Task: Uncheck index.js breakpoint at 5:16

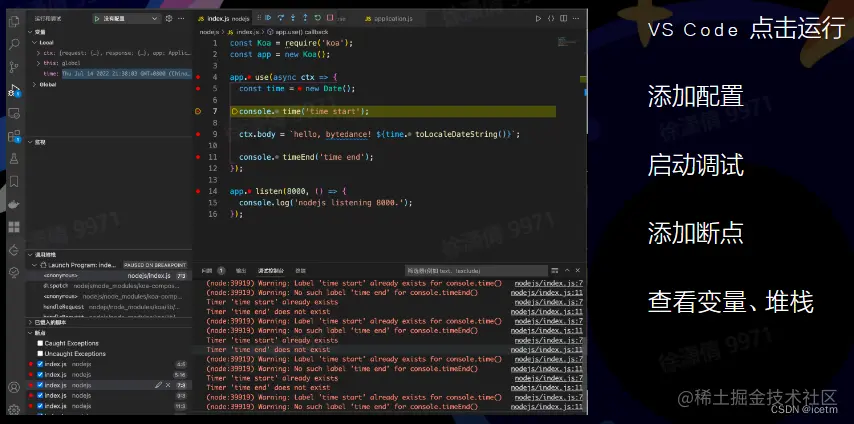Action: [x=40, y=374]
